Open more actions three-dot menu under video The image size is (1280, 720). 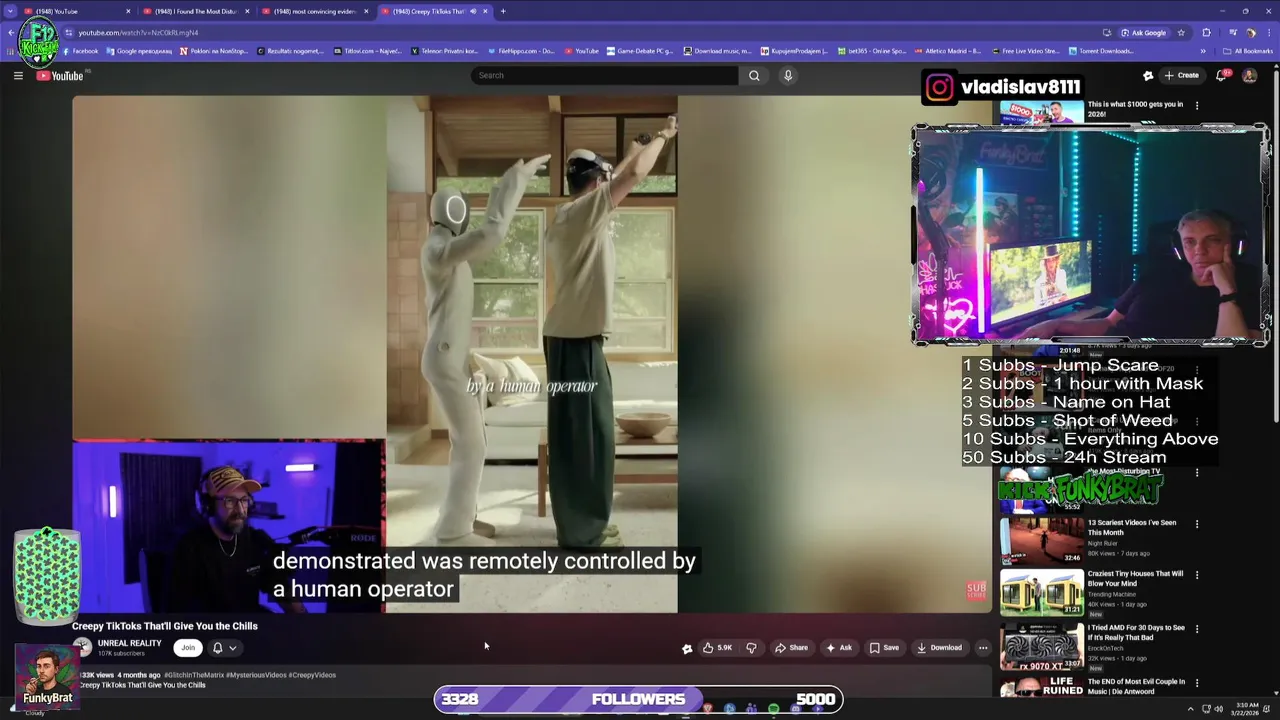983,648
